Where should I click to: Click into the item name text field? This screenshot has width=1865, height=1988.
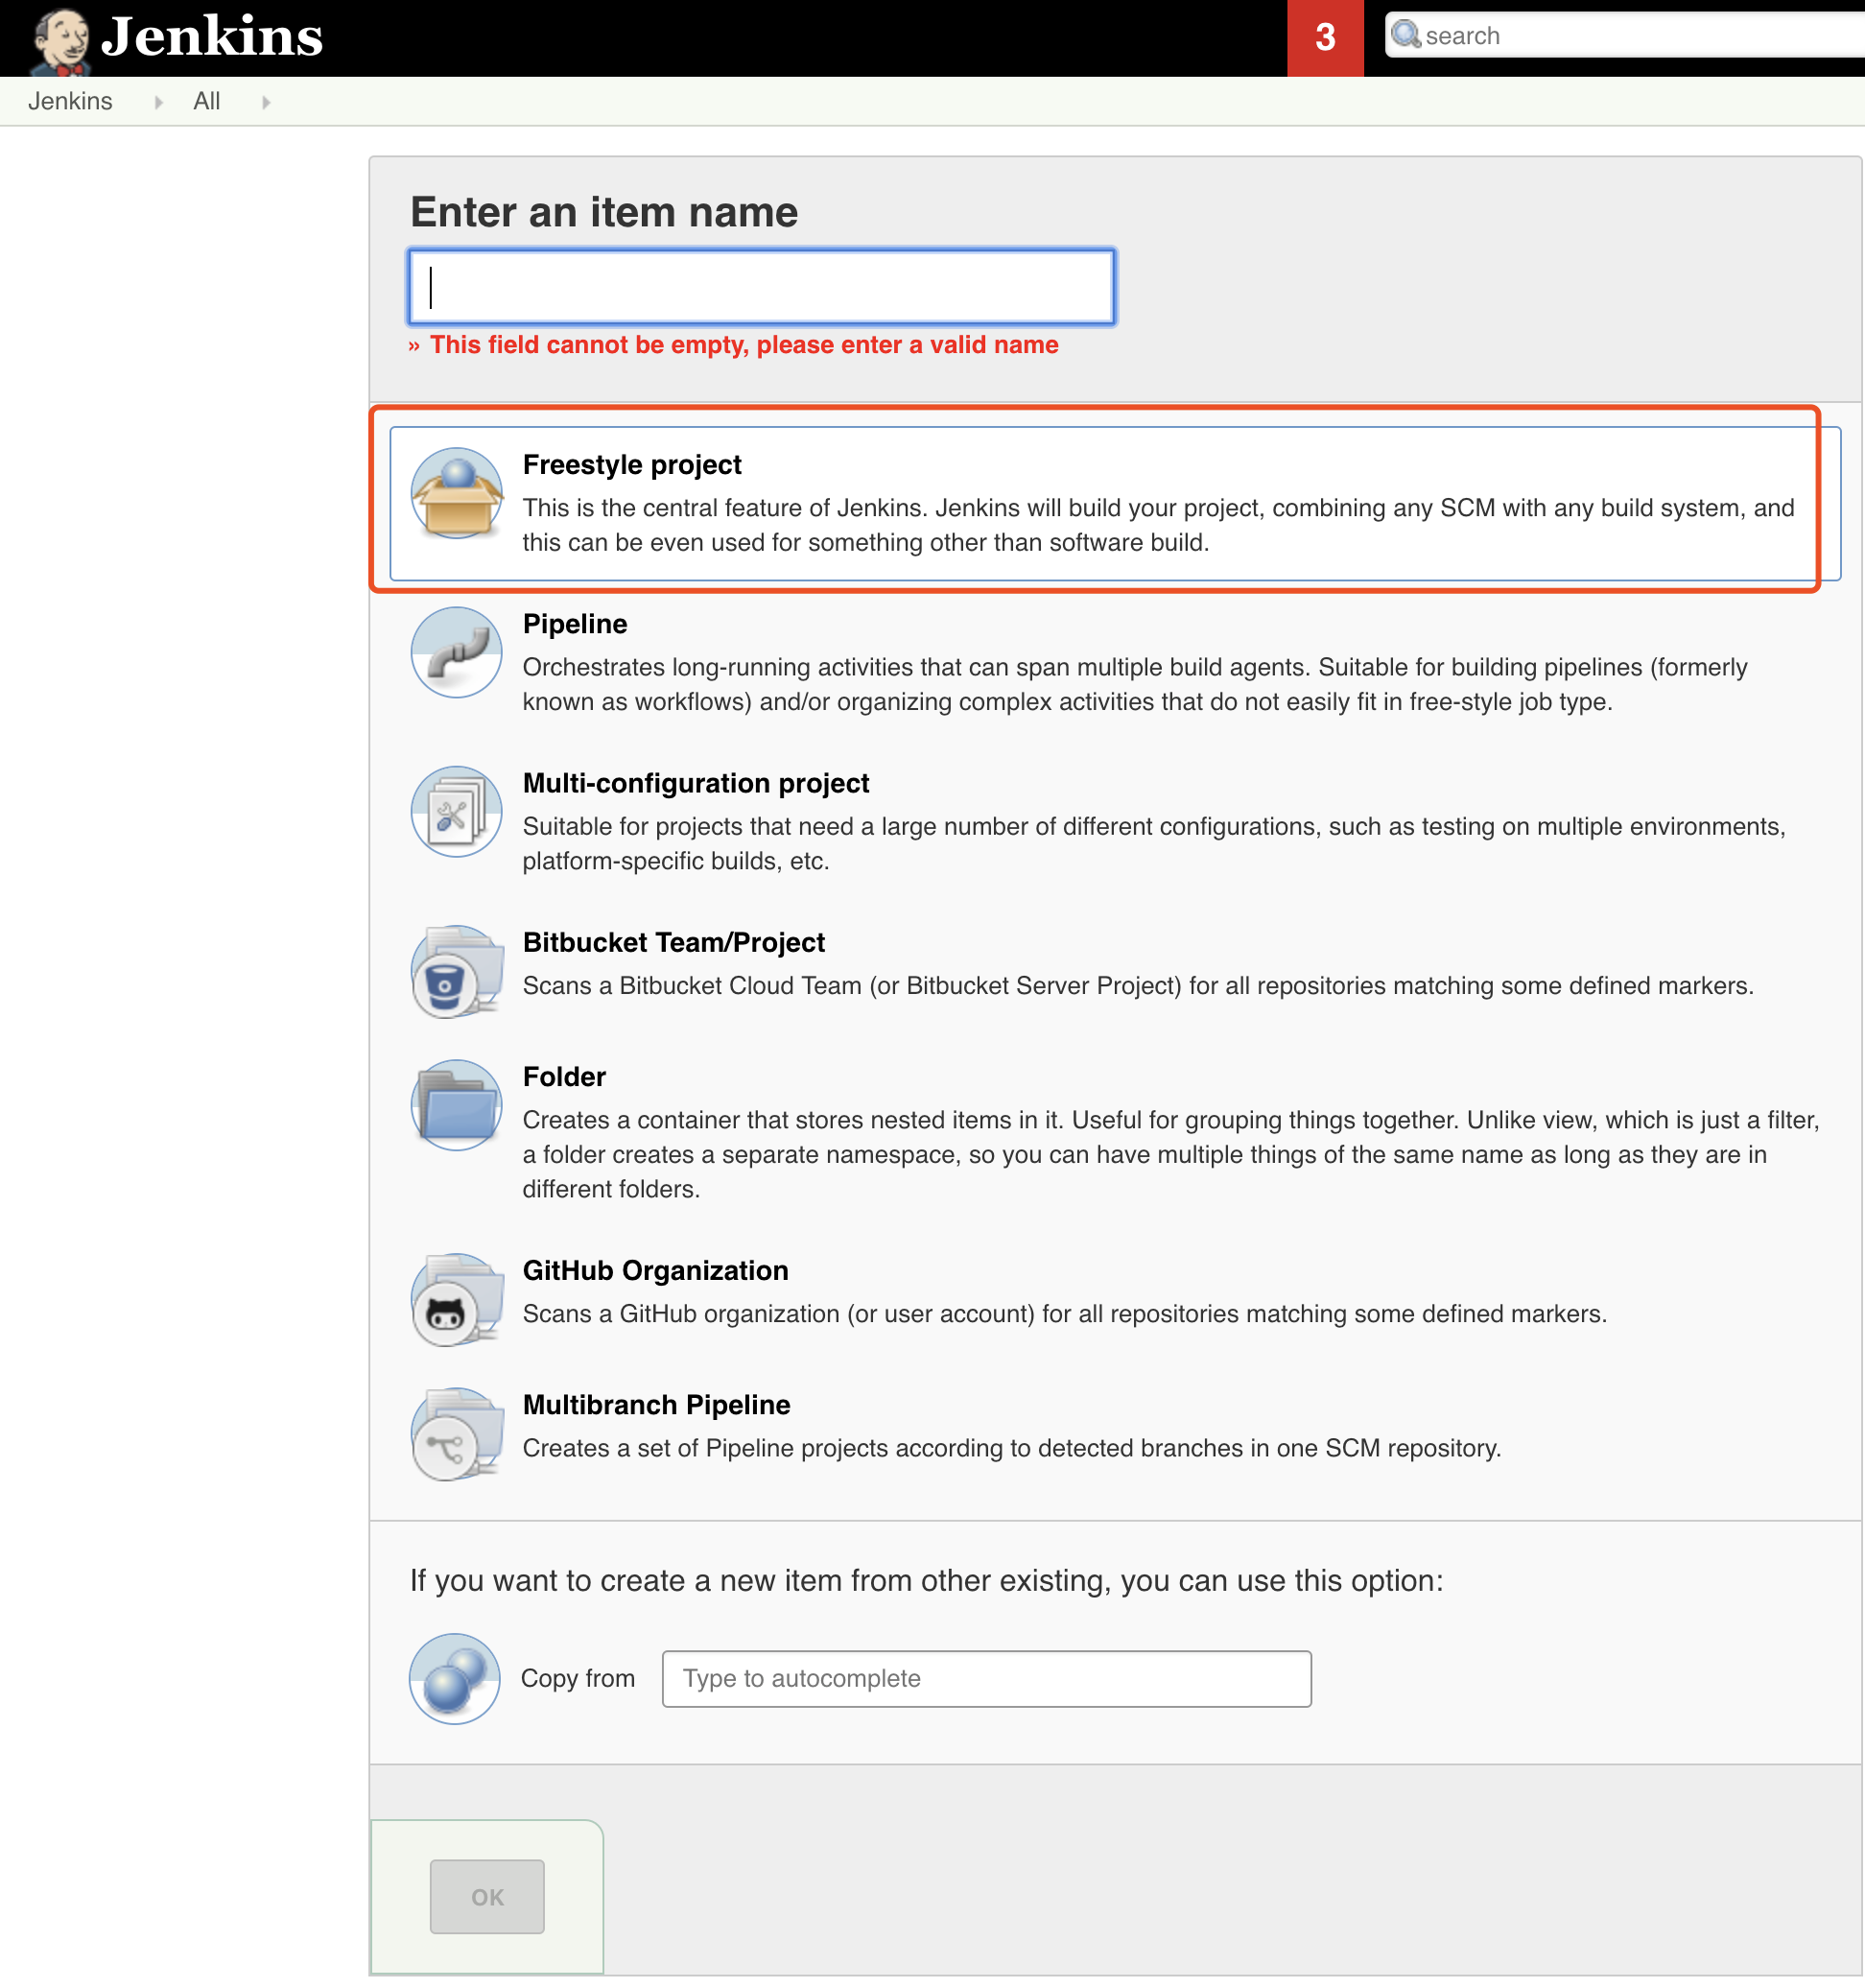(x=761, y=287)
